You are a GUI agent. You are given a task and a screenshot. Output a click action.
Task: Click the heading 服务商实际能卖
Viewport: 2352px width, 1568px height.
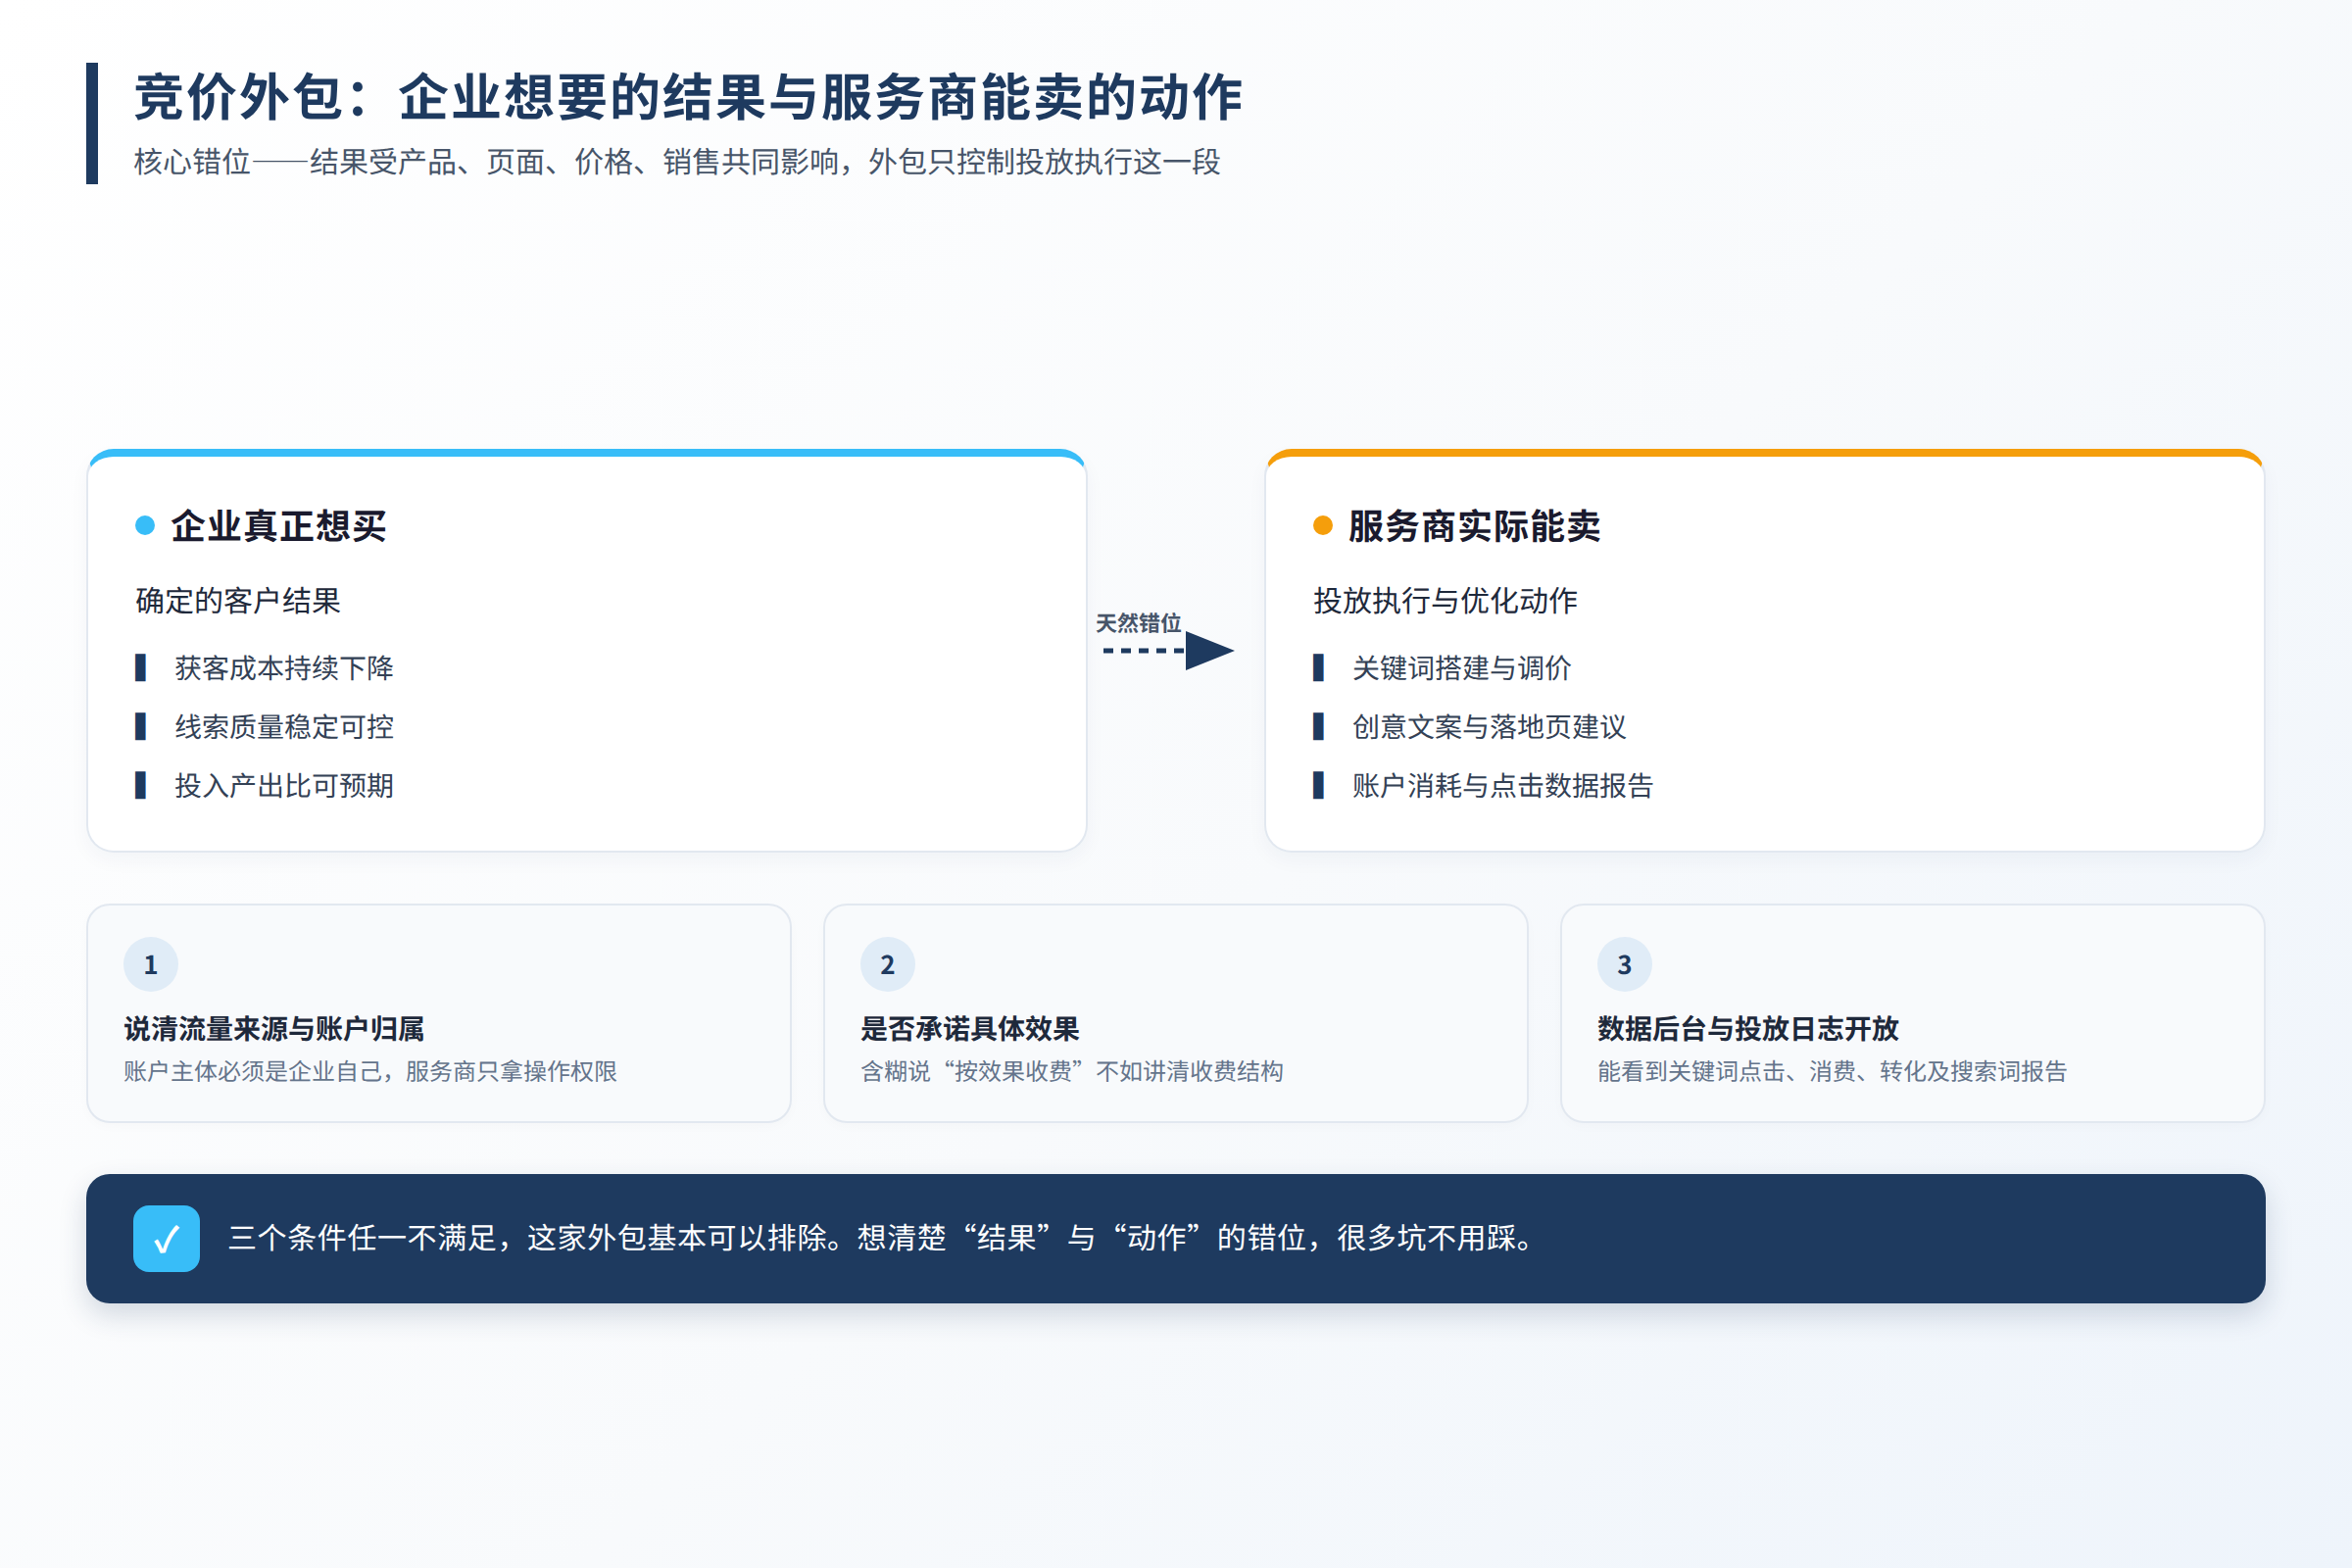(1474, 526)
